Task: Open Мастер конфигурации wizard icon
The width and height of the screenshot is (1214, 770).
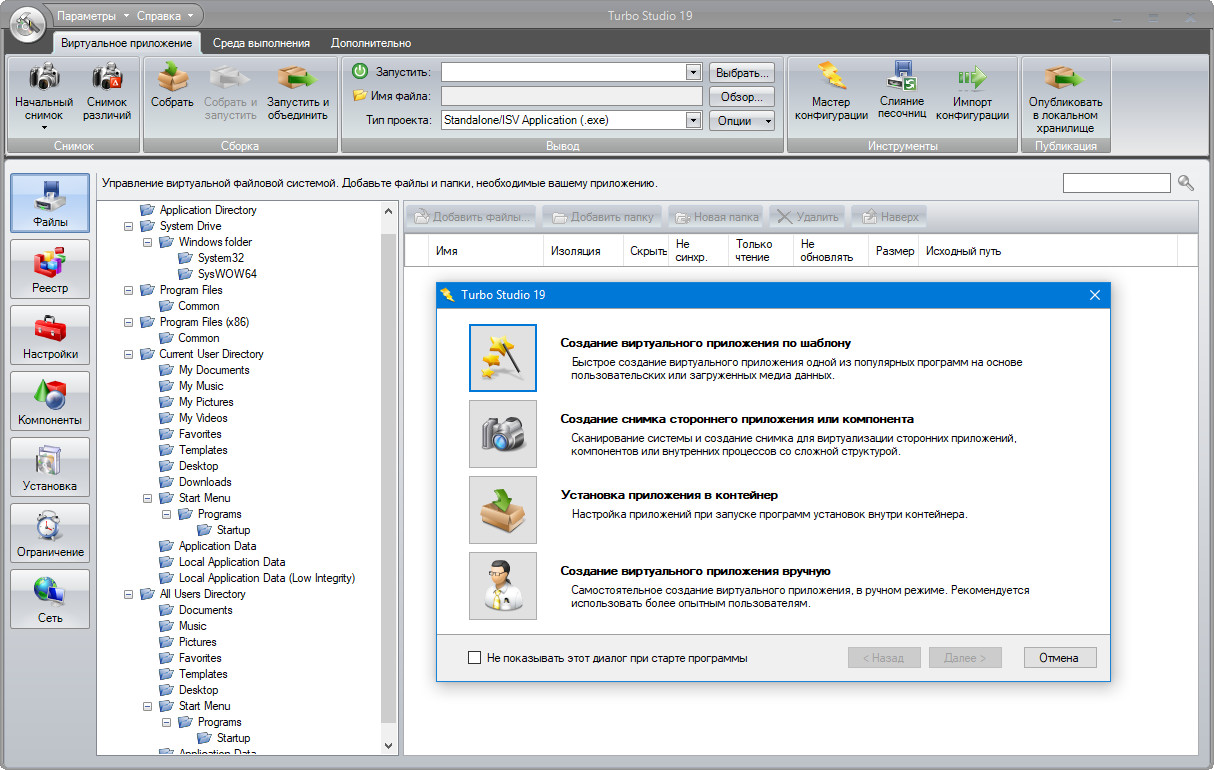Action: [831, 78]
